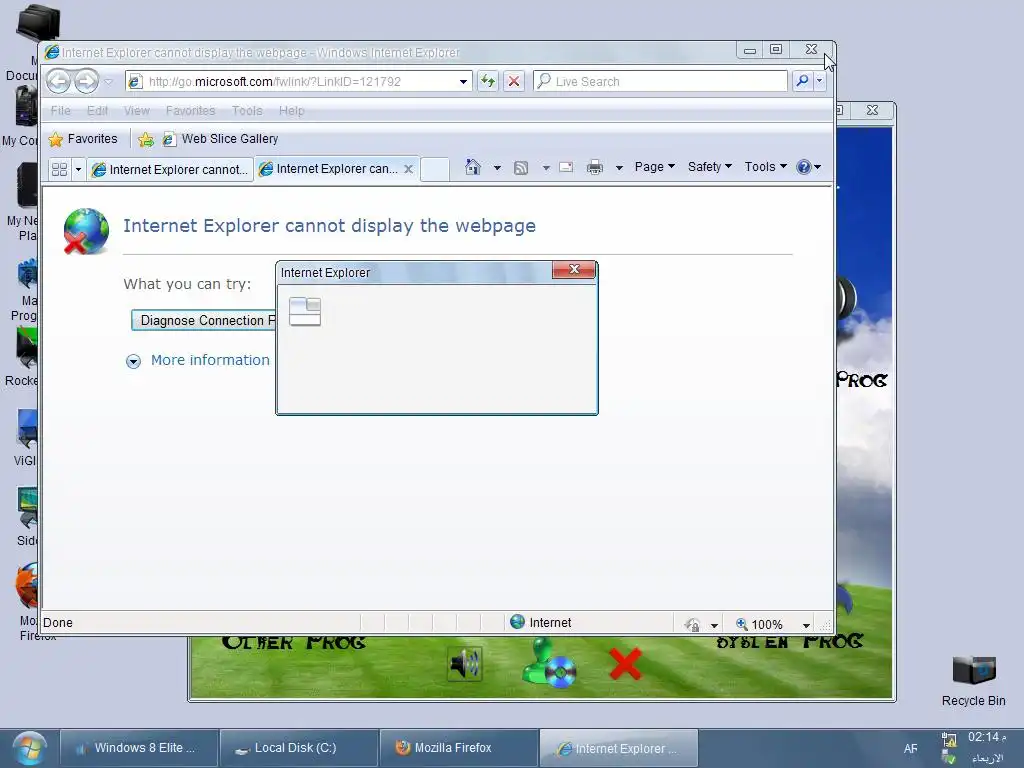Stop loading with the red X icon
This screenshot has height=768, width=1024.
514,81
